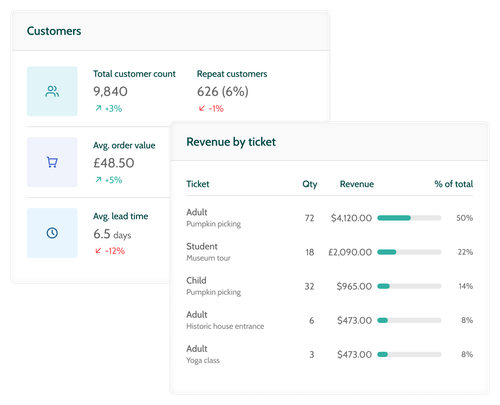The width and height of the screenshot is (500, 405).
Task: Click the 22% progress bar
Action: pos(409,252)
